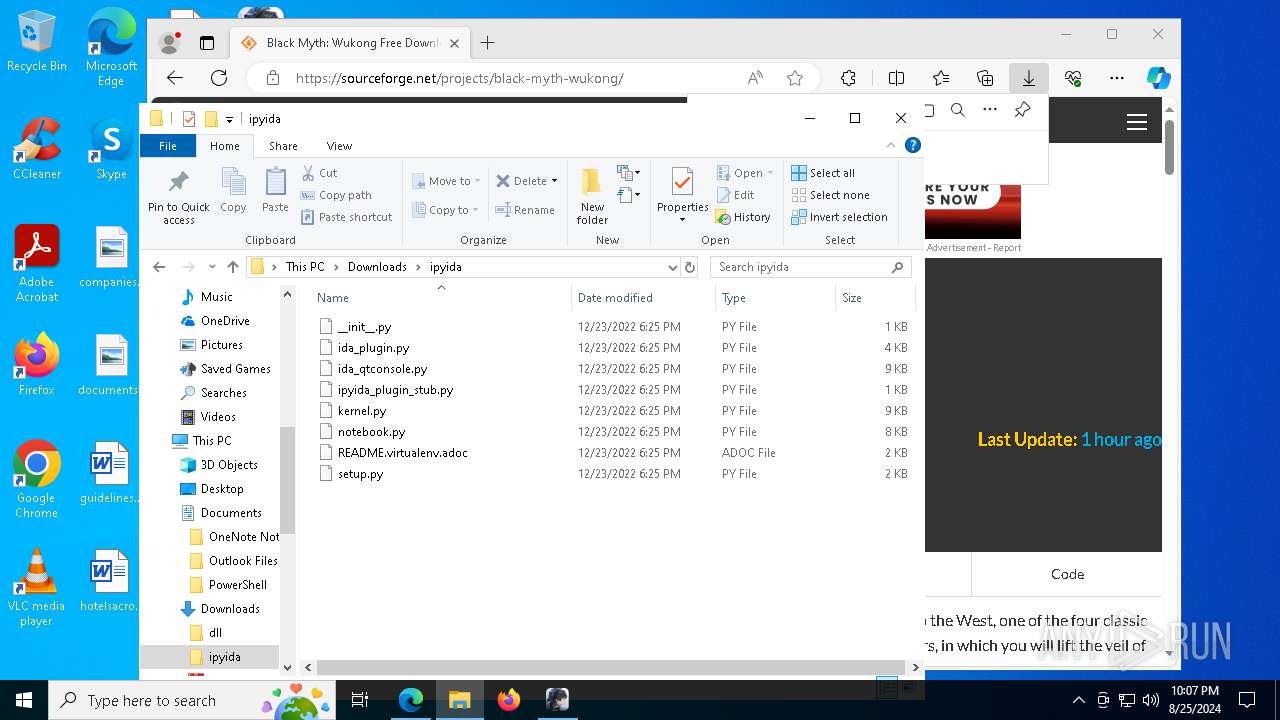1280x720 pixels.
Task: Open the File menu tab
Action: click(167, 146)
